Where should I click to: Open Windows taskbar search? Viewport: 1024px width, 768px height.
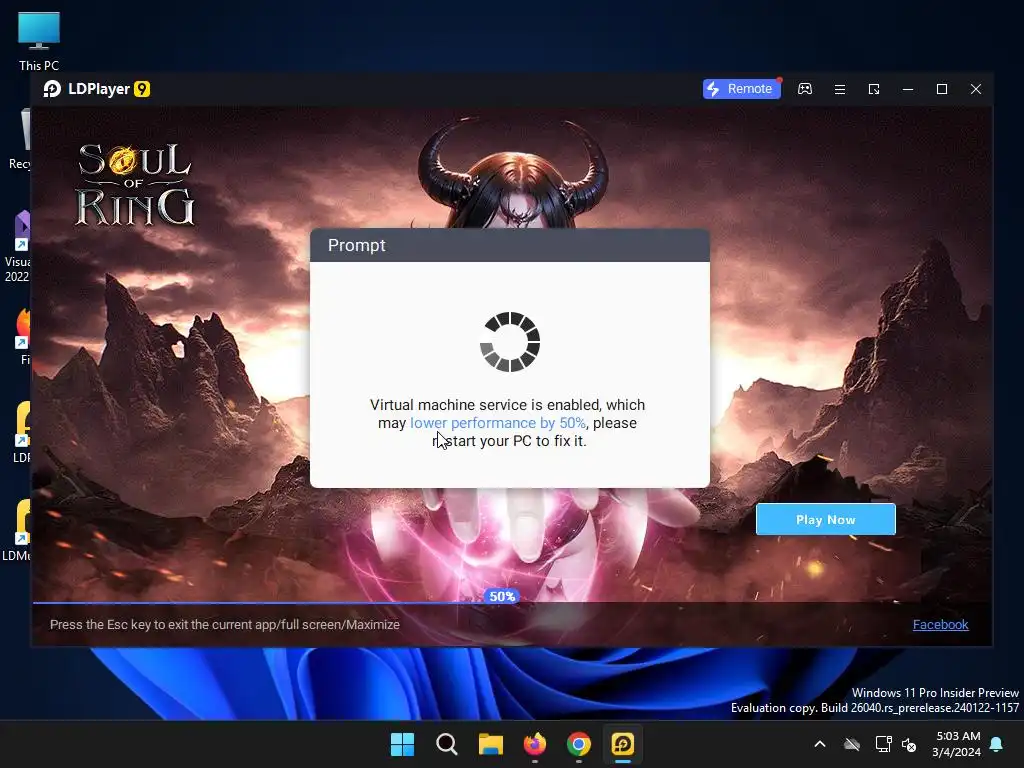[x=447, y=744]
